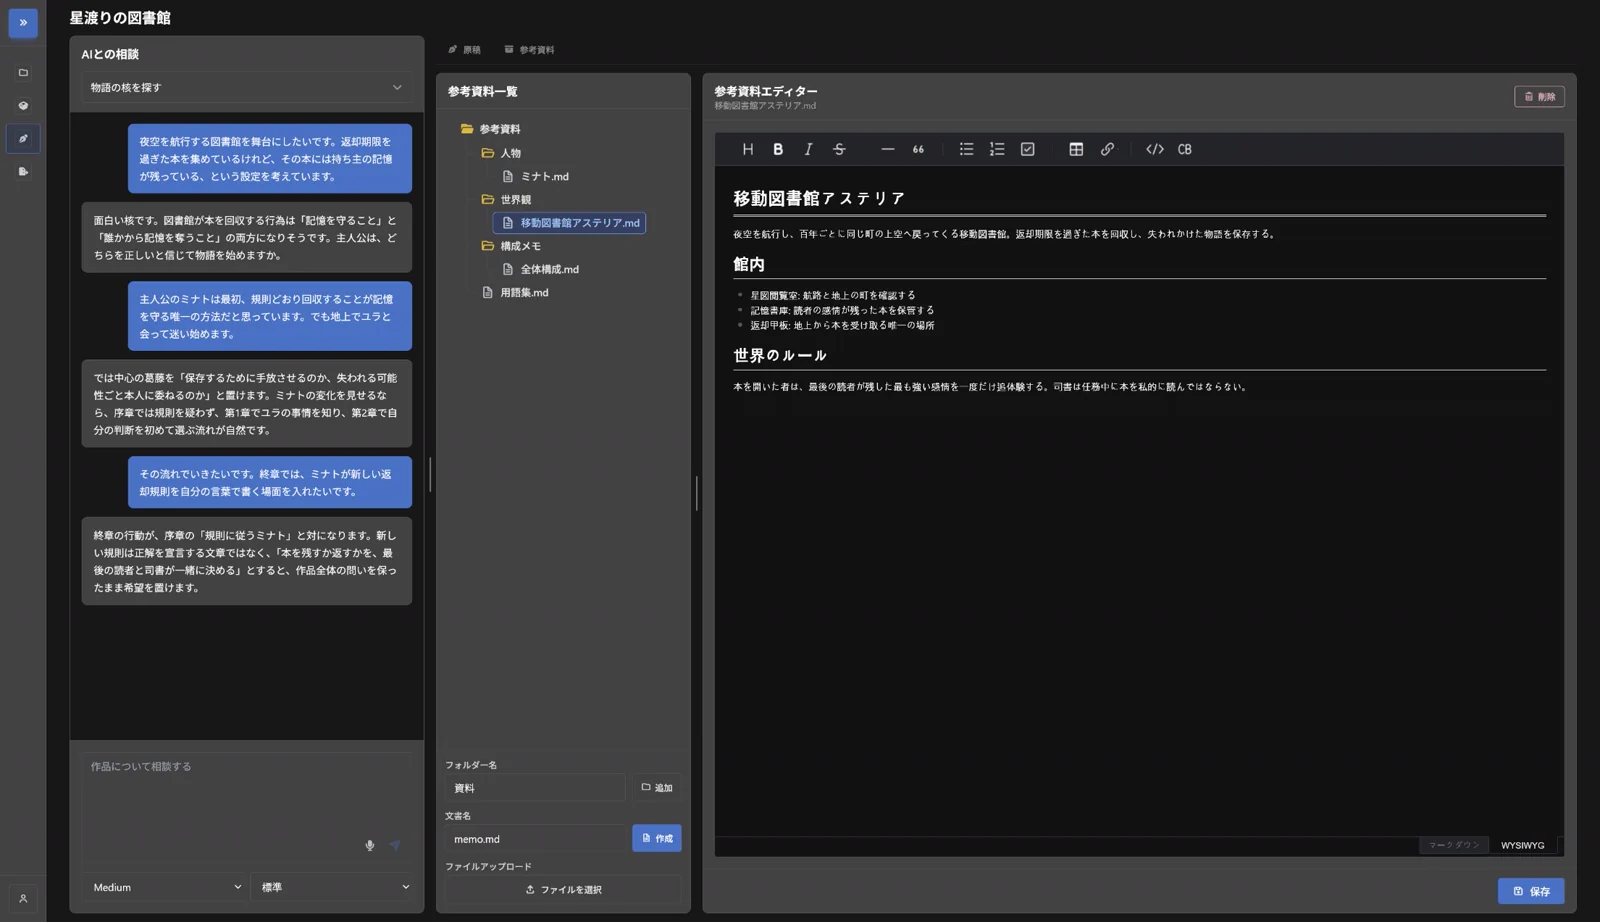The image size is (1600, 922).
Task: Open the Medium model dropdown
Action: click(x=165, y=887)
